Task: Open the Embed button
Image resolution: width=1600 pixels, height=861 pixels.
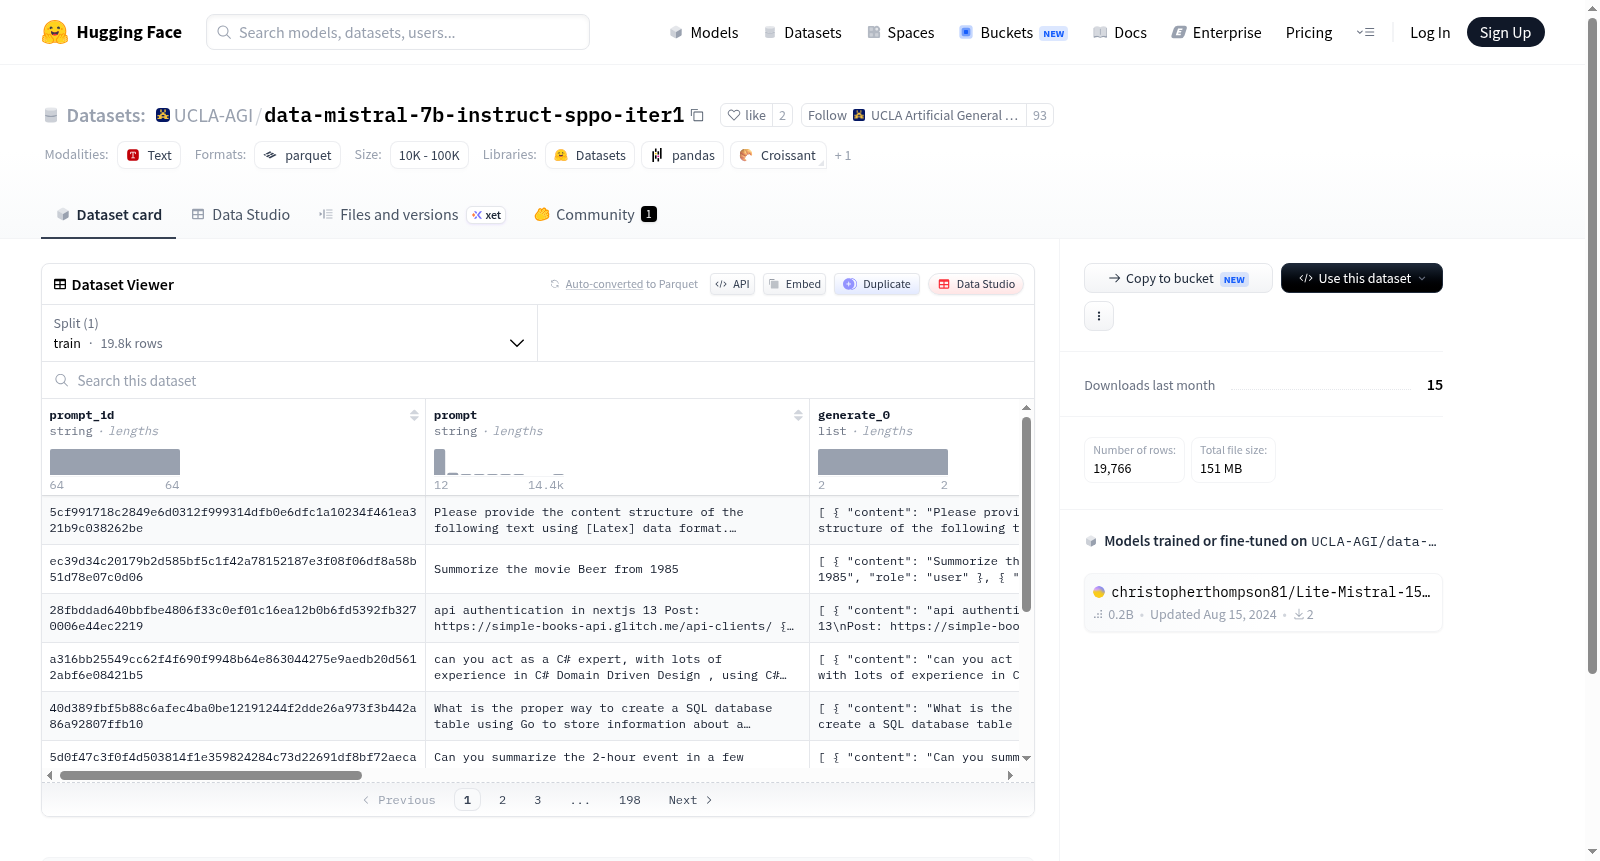Action: click(x=794, y=284)
